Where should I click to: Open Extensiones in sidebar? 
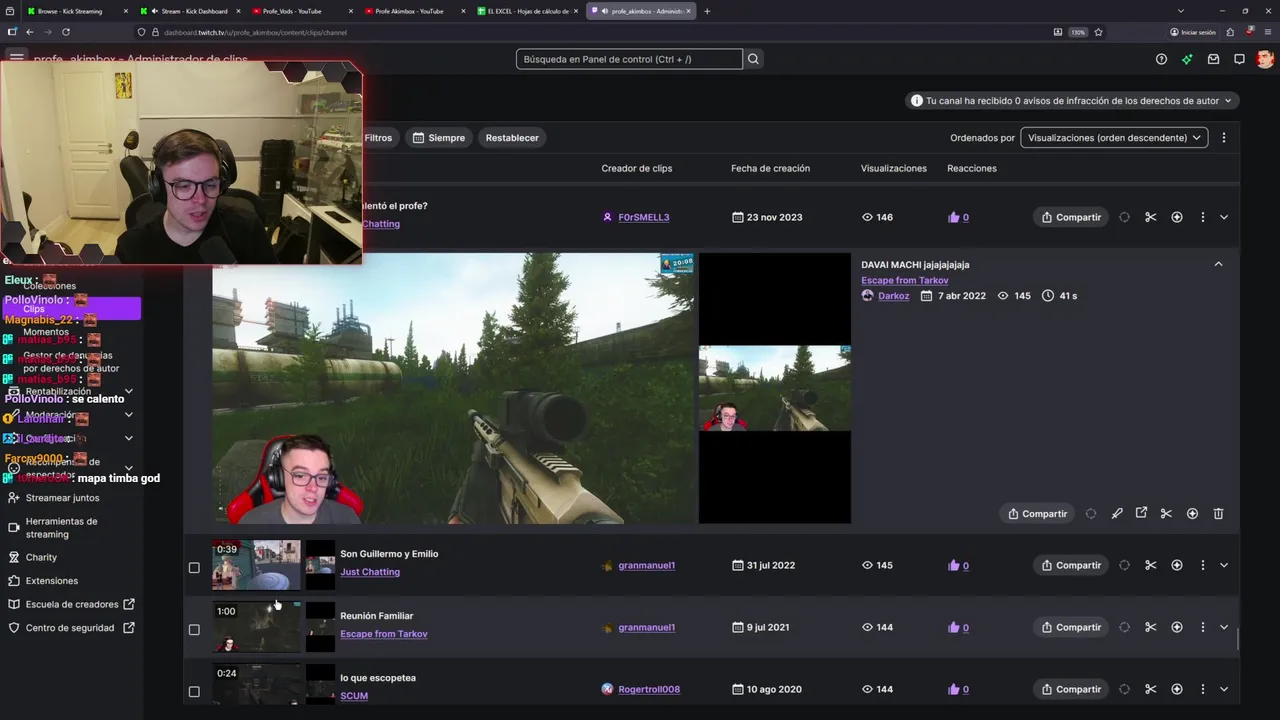click(51, 580)
